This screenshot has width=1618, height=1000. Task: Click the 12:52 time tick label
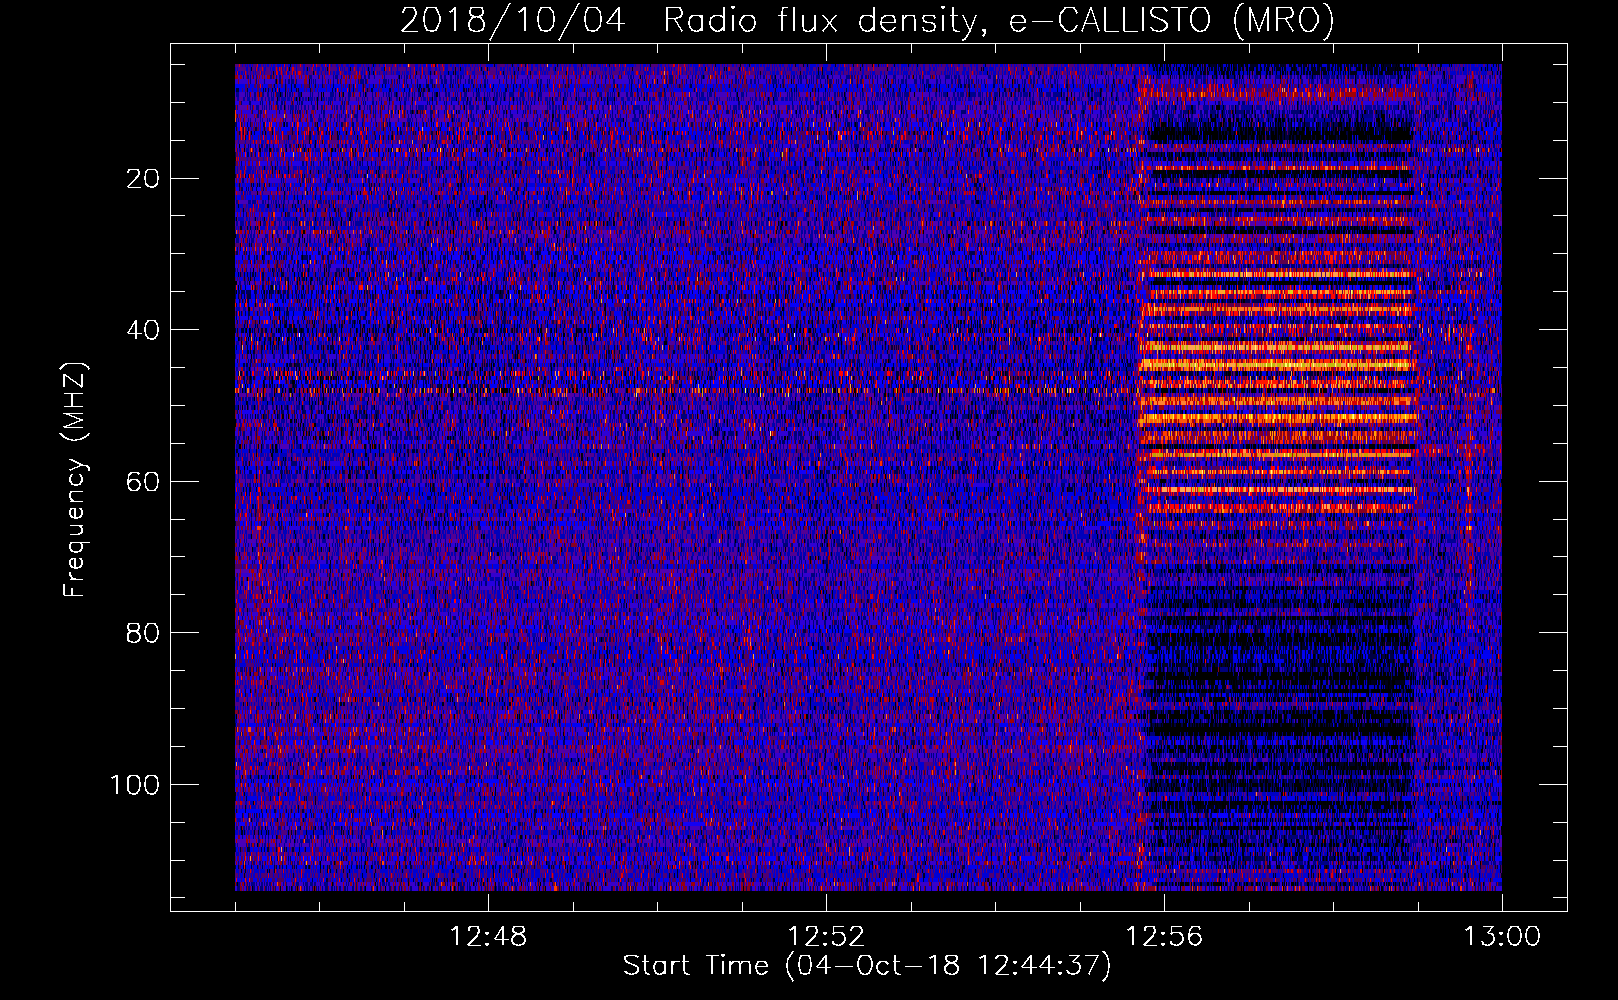[x=826, y=937]
